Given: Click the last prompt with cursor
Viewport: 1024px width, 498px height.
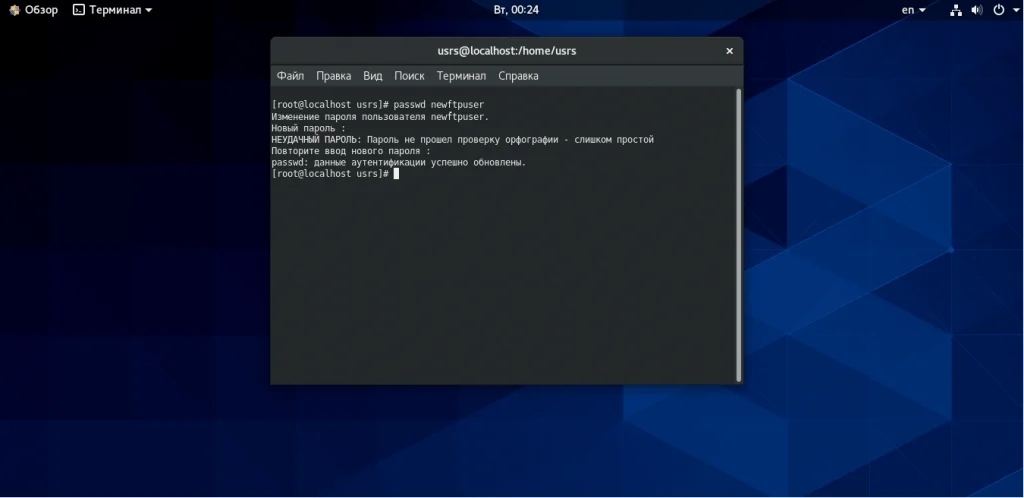Looking at the screenshot, I should pos(335,174).
